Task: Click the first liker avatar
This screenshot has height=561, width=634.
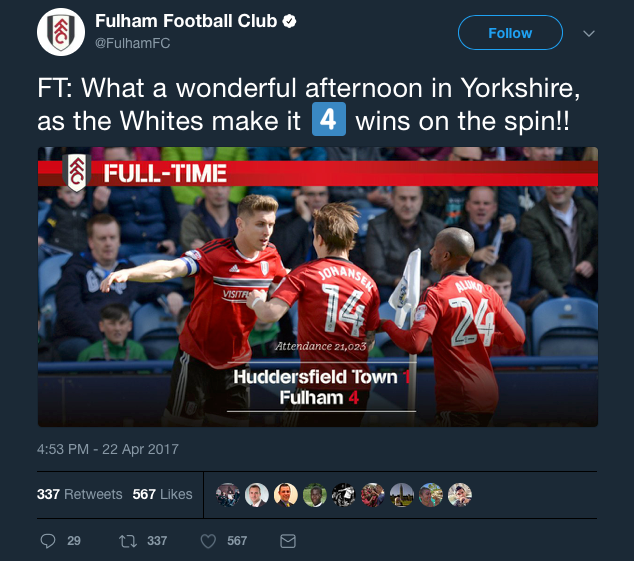Action: (x=228, y=495)
